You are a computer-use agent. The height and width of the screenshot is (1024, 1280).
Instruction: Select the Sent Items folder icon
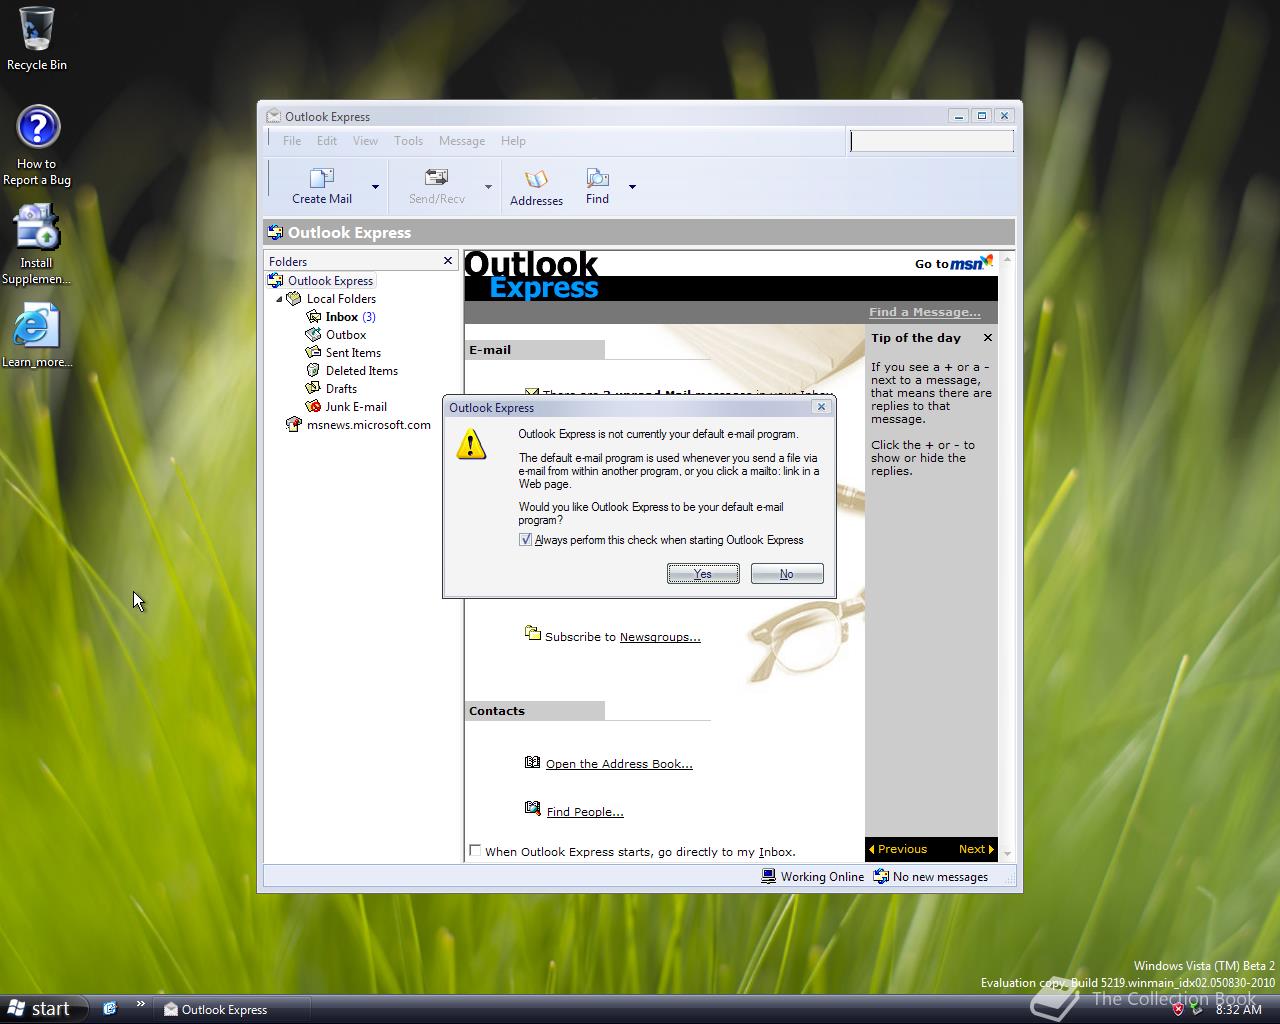(314, 353)
